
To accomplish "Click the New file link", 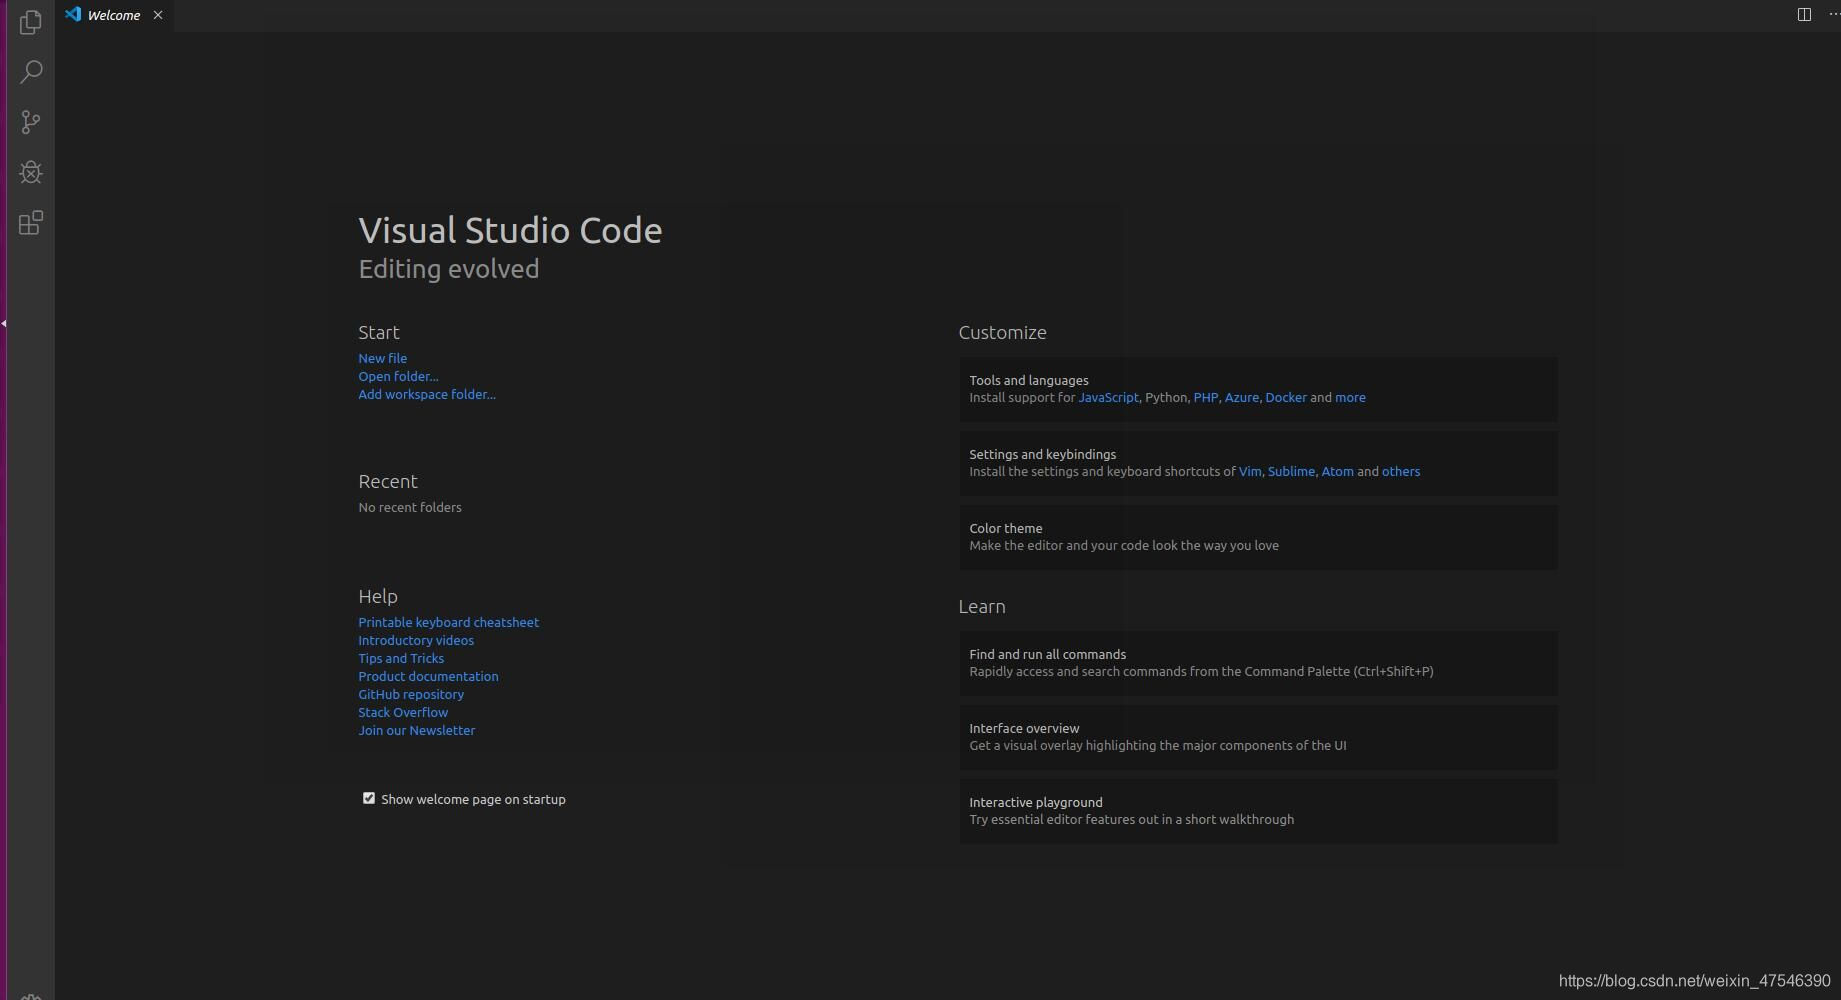I will click(x=383, y=358).
